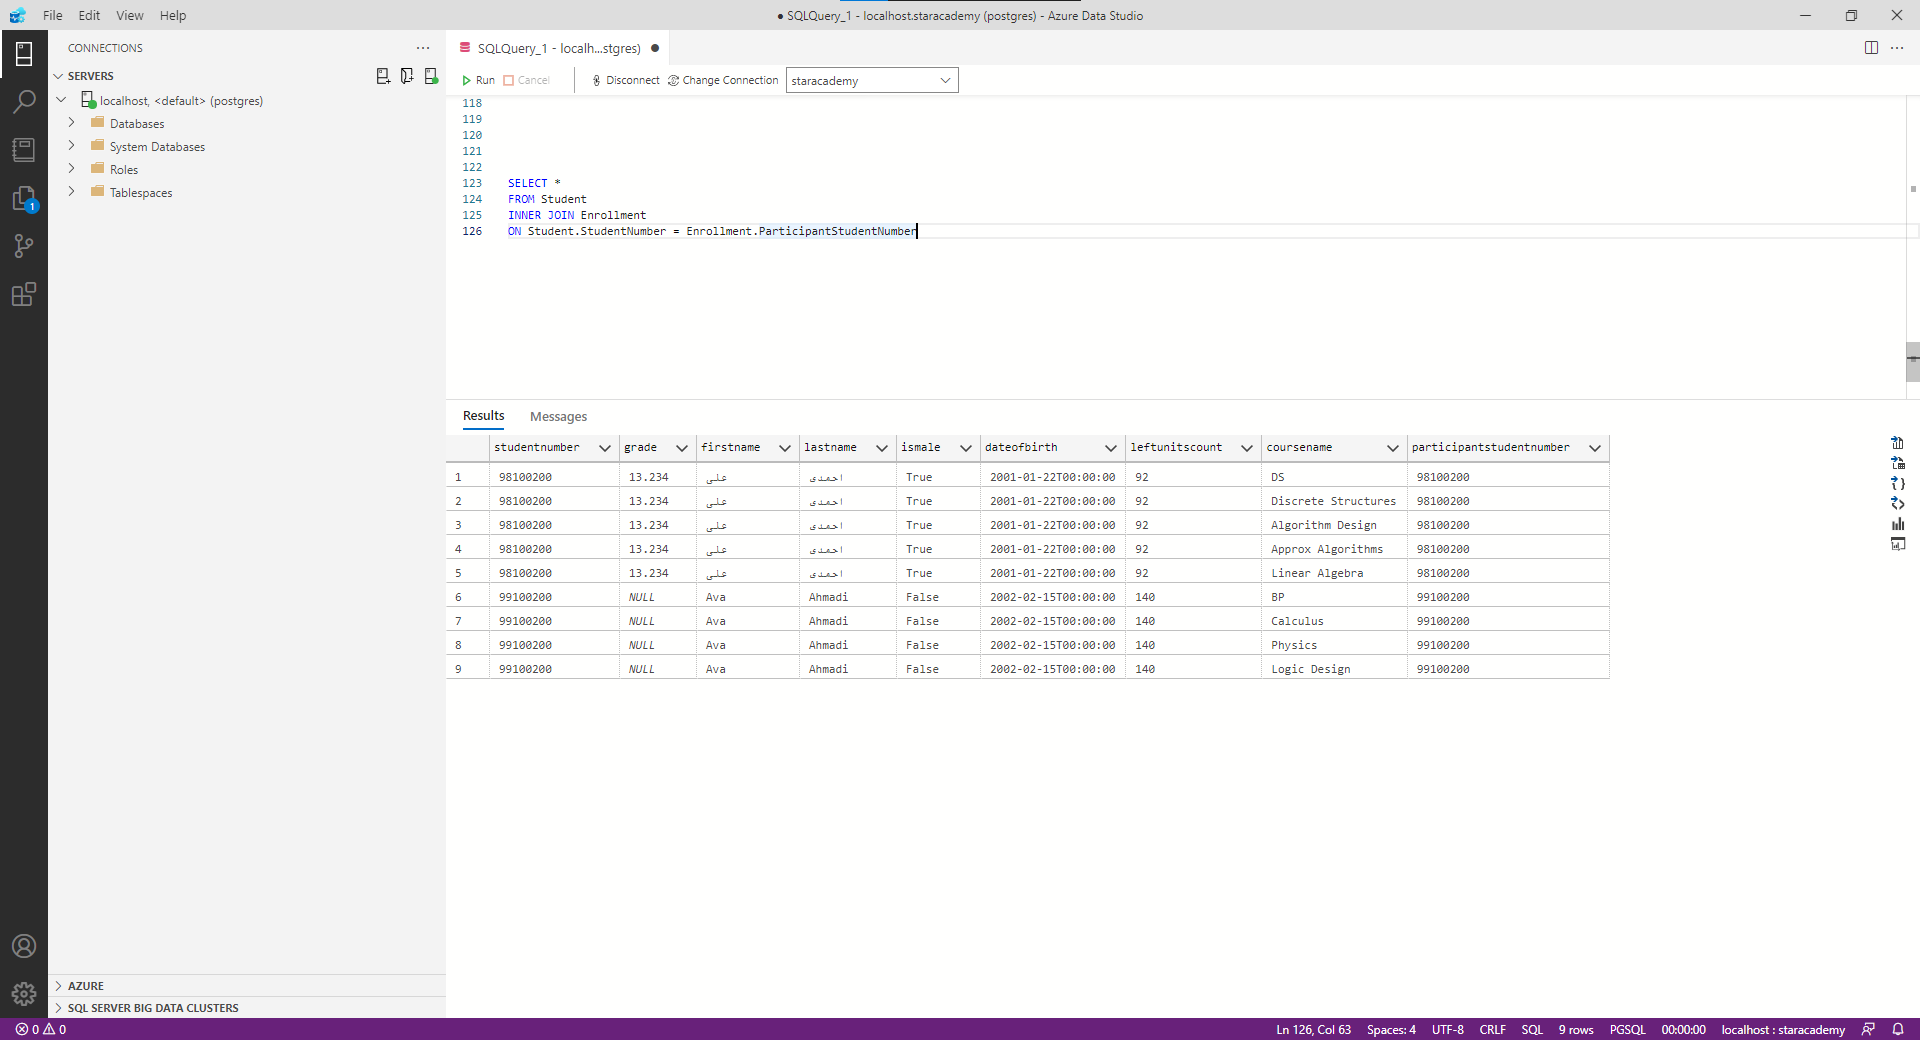Open the Notebooks view in activity bar
Image resolution: width=1920 pixels, height=1040 pixels.
(24, 150)
